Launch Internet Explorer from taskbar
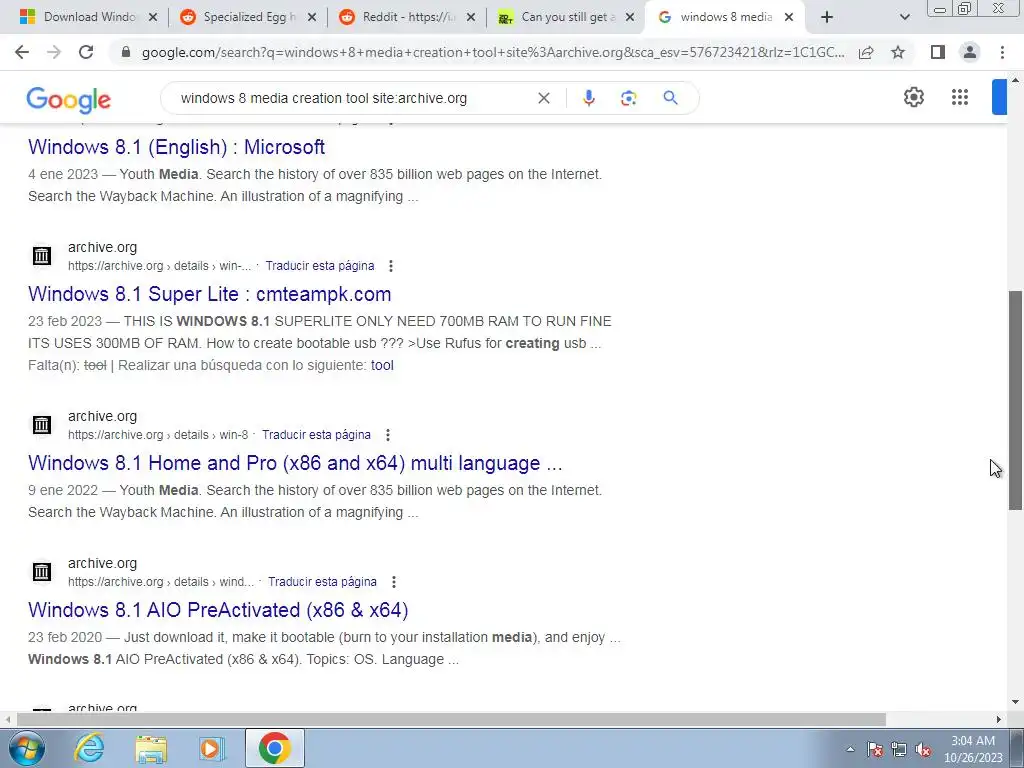Screen dimensions: 1024x768 89,748
